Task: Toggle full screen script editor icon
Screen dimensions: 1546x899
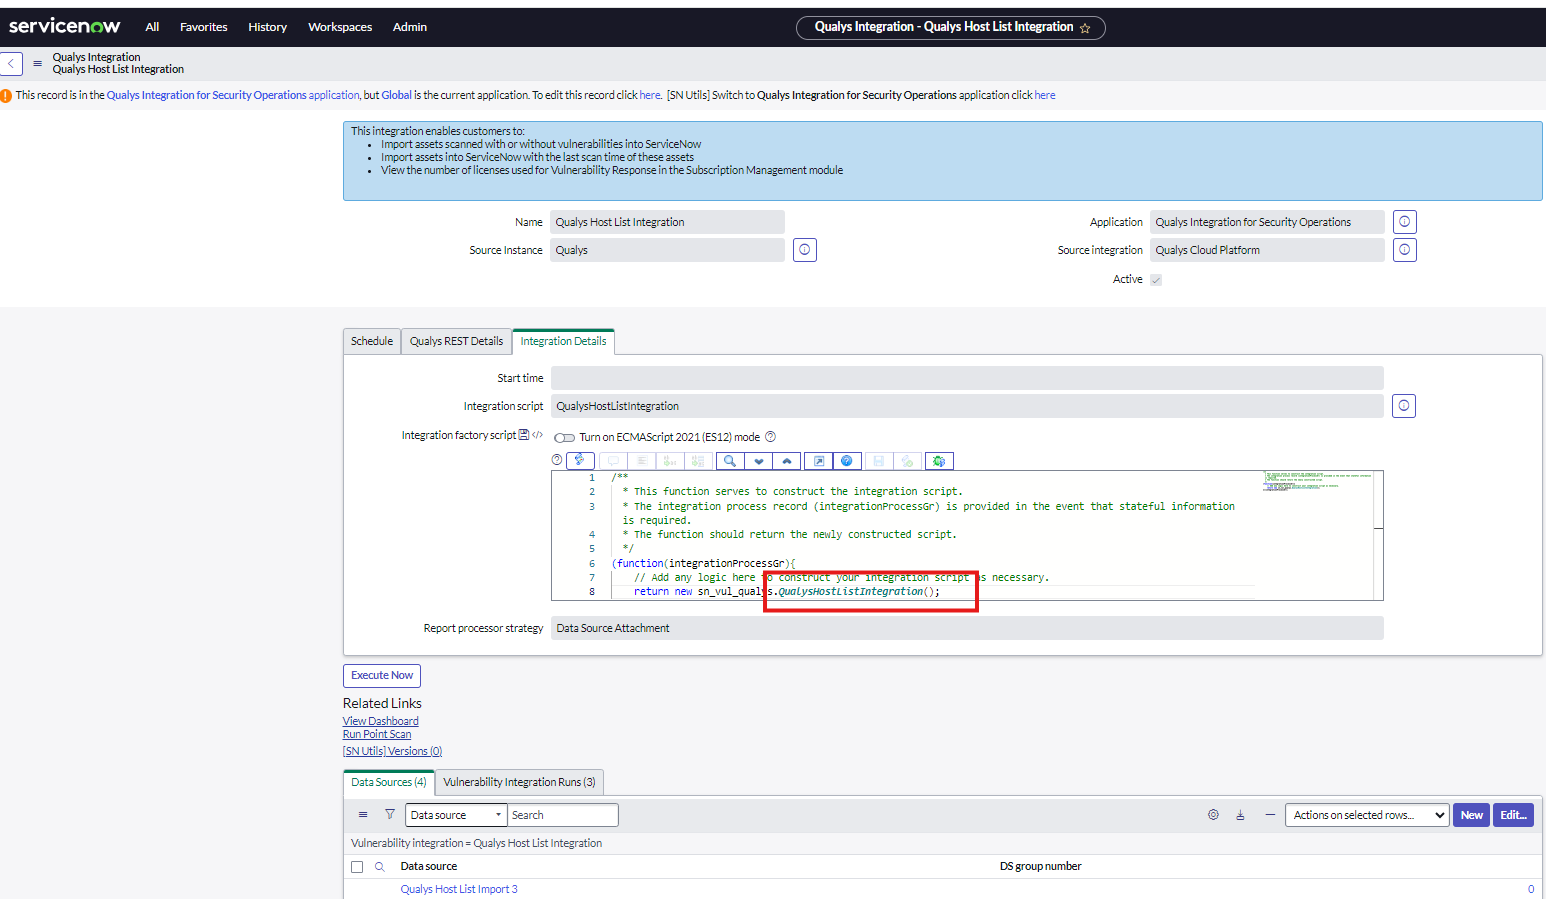Action: (x=819, y=461)
